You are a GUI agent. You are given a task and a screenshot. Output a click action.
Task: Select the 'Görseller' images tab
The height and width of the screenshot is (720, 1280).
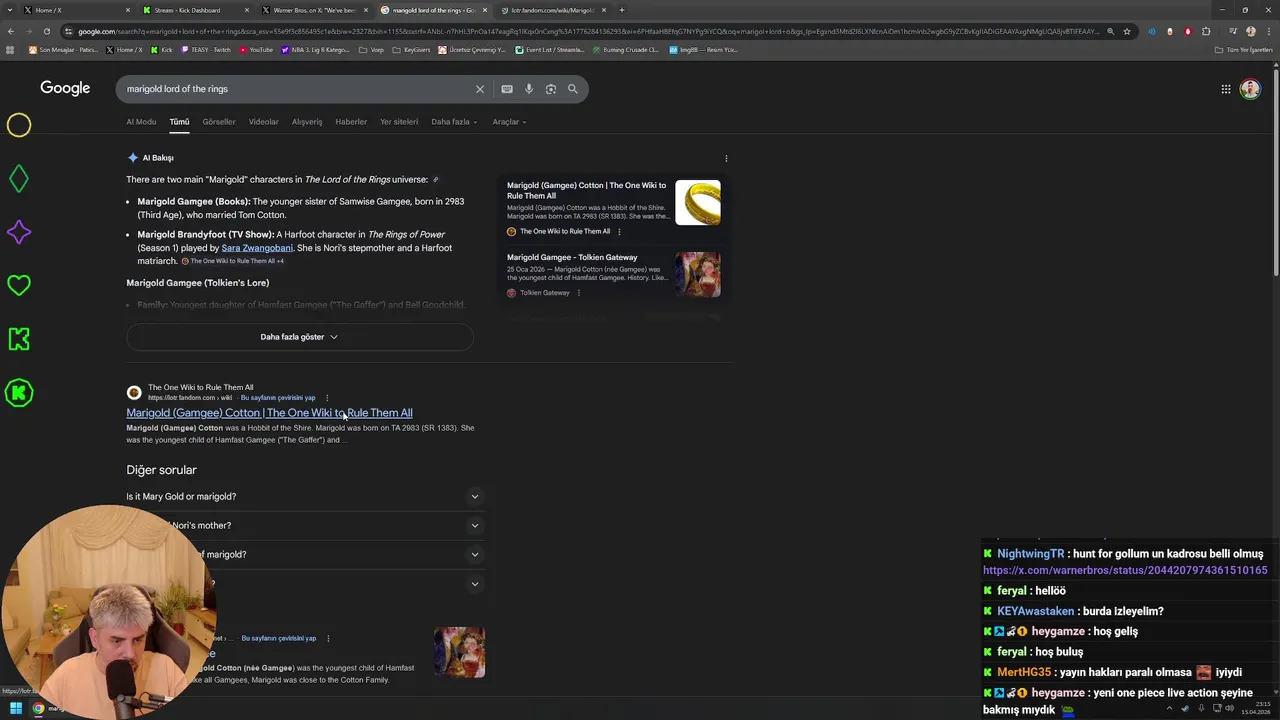219,122
